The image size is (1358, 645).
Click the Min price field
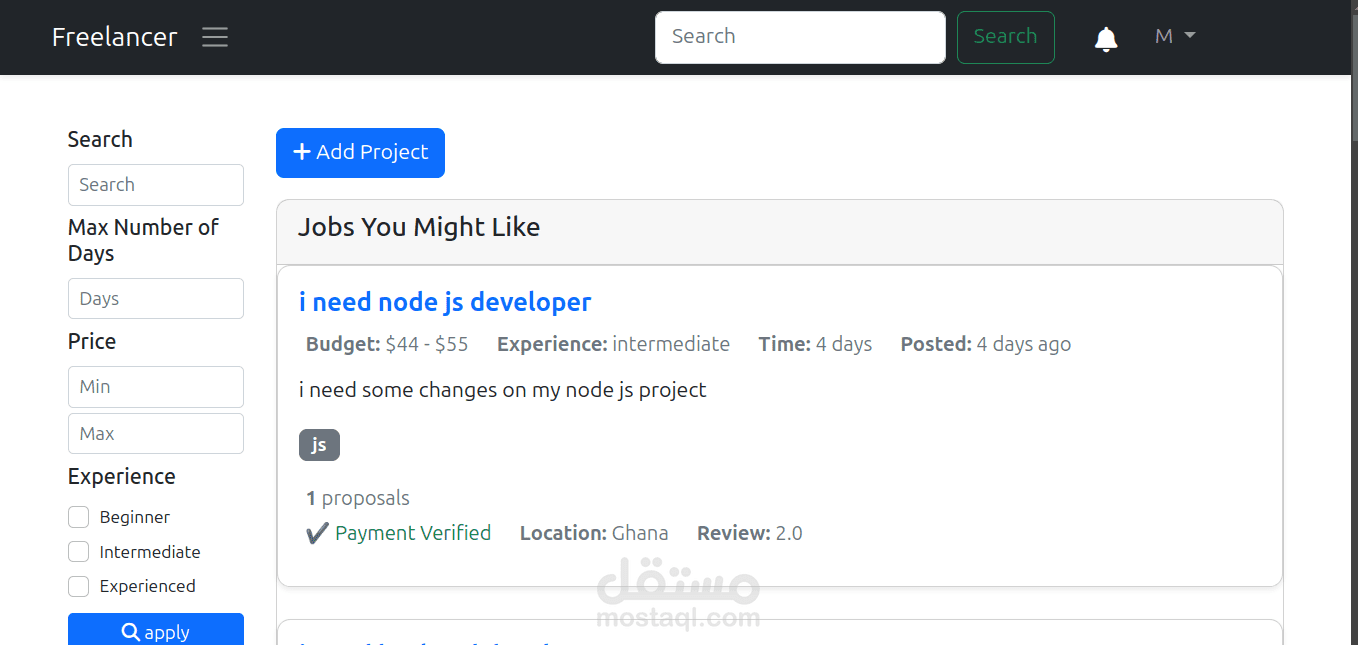(156, 387)
